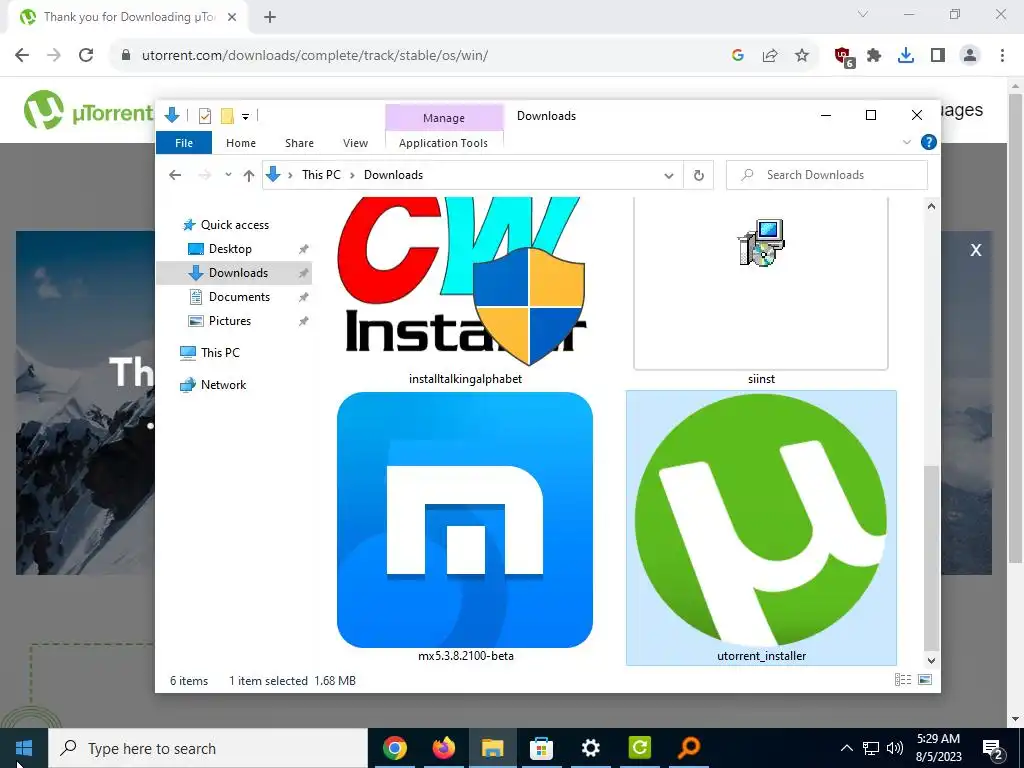Open Microsoft Store from taskbar
The width and height of the screenshot is (1024, 768).
(x=541, y=748)
